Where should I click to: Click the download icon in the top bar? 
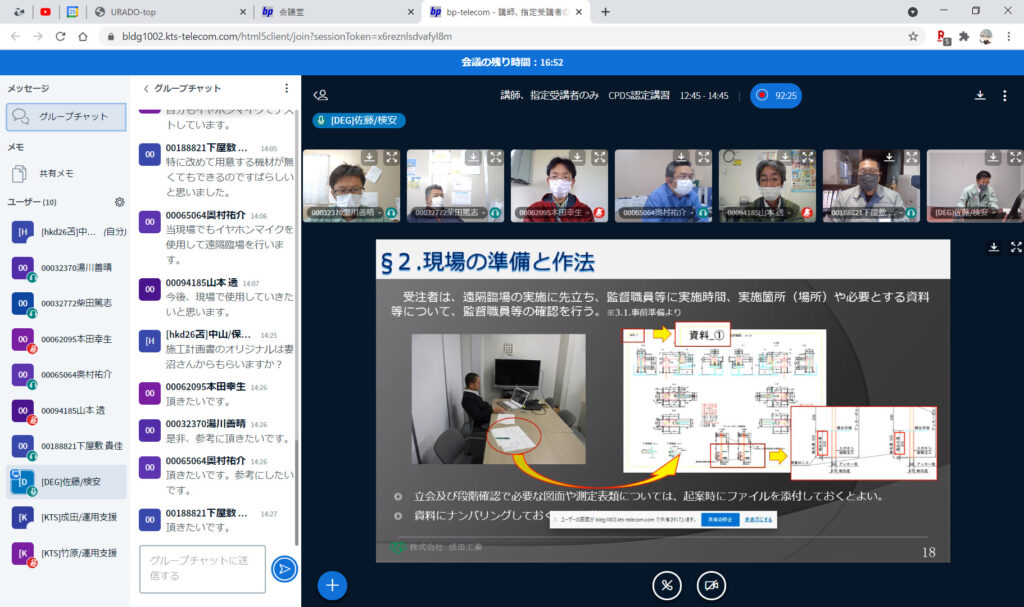click(x=980, y=96)
